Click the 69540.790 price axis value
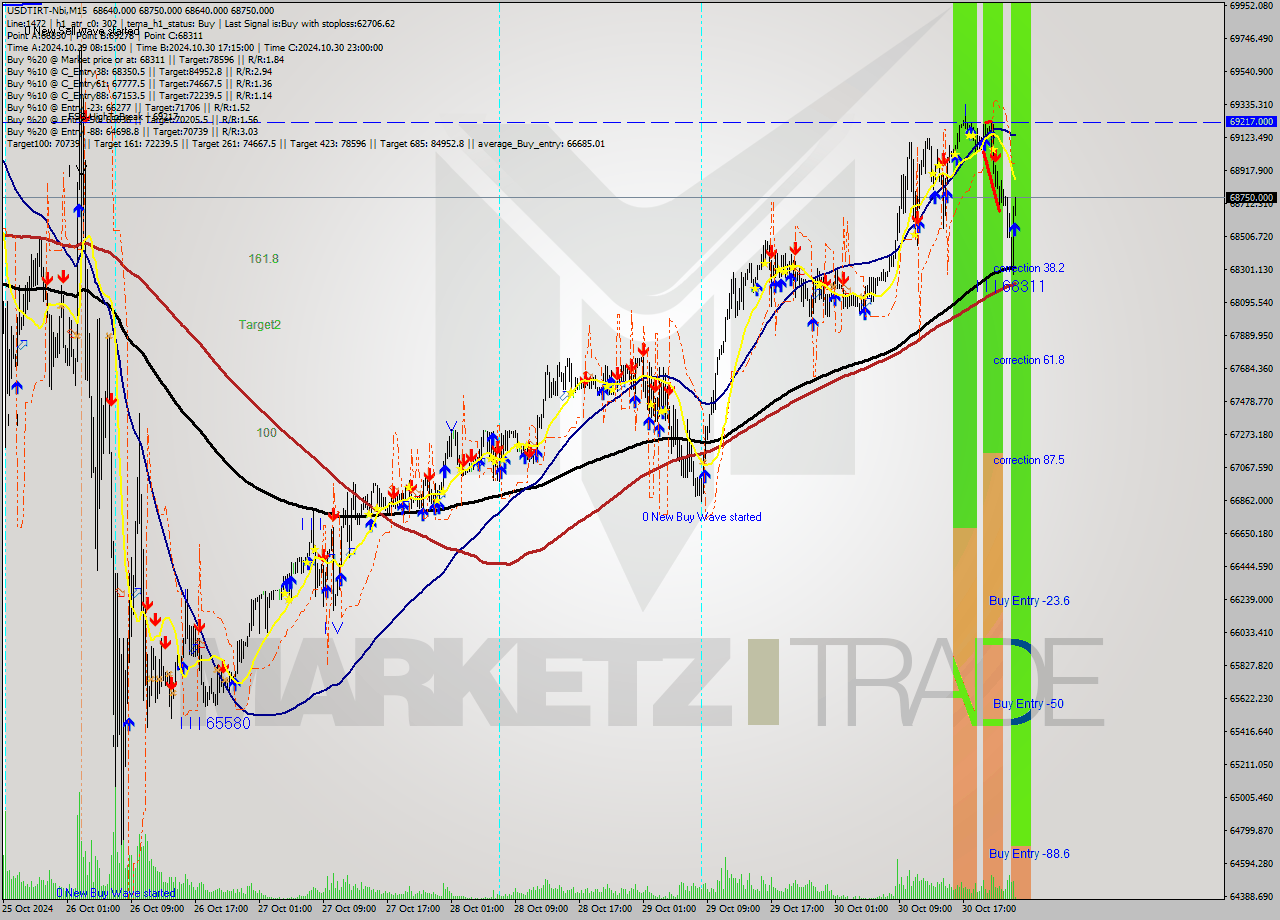The width and height of the screenshot is (1280, 920). click(1251, 72)
